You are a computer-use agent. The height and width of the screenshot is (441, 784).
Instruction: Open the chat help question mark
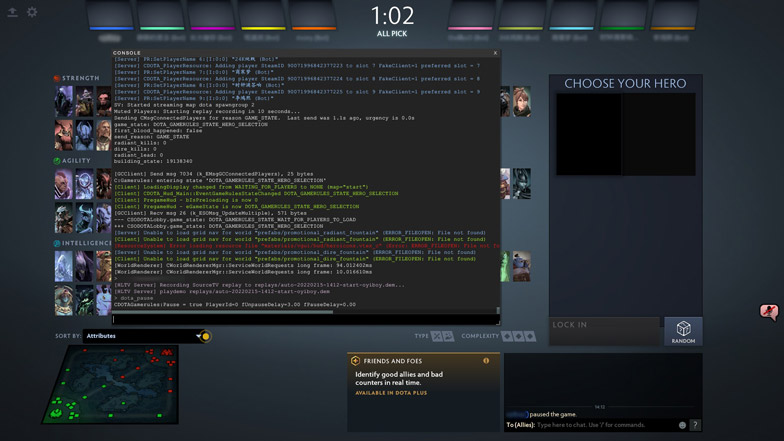coord(695,425)
